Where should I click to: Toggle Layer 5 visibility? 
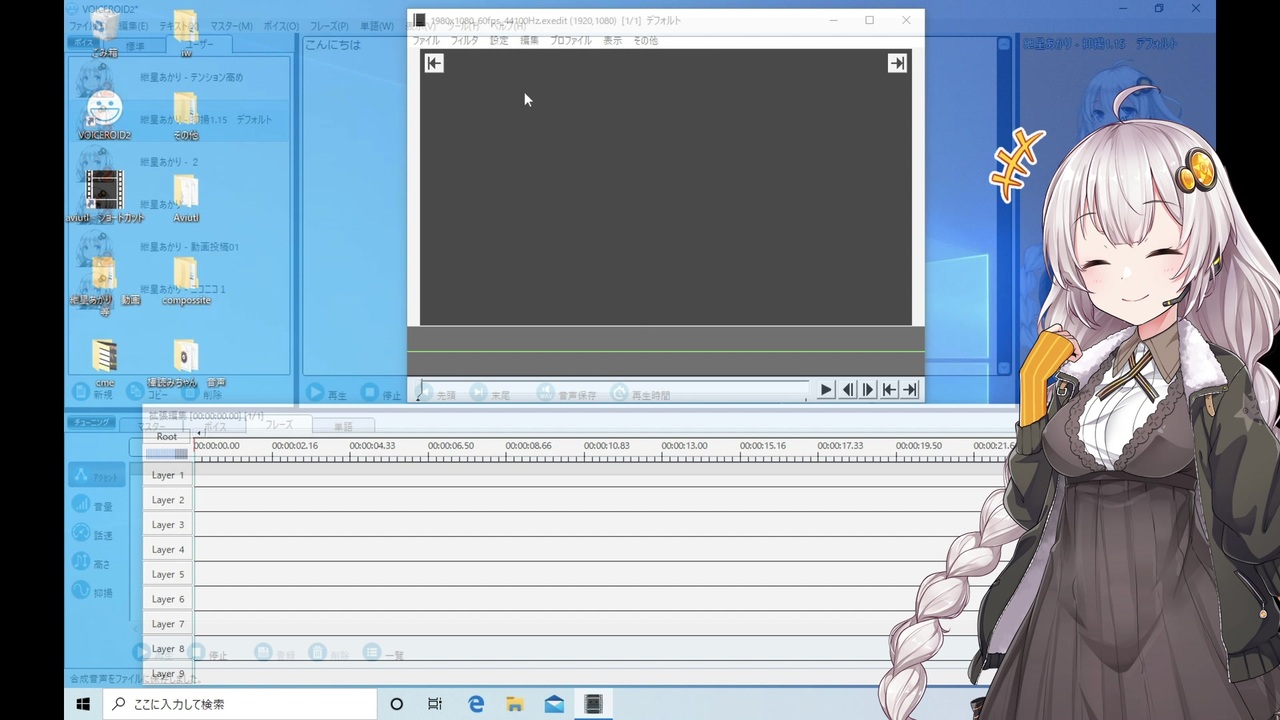click(168, 575)
